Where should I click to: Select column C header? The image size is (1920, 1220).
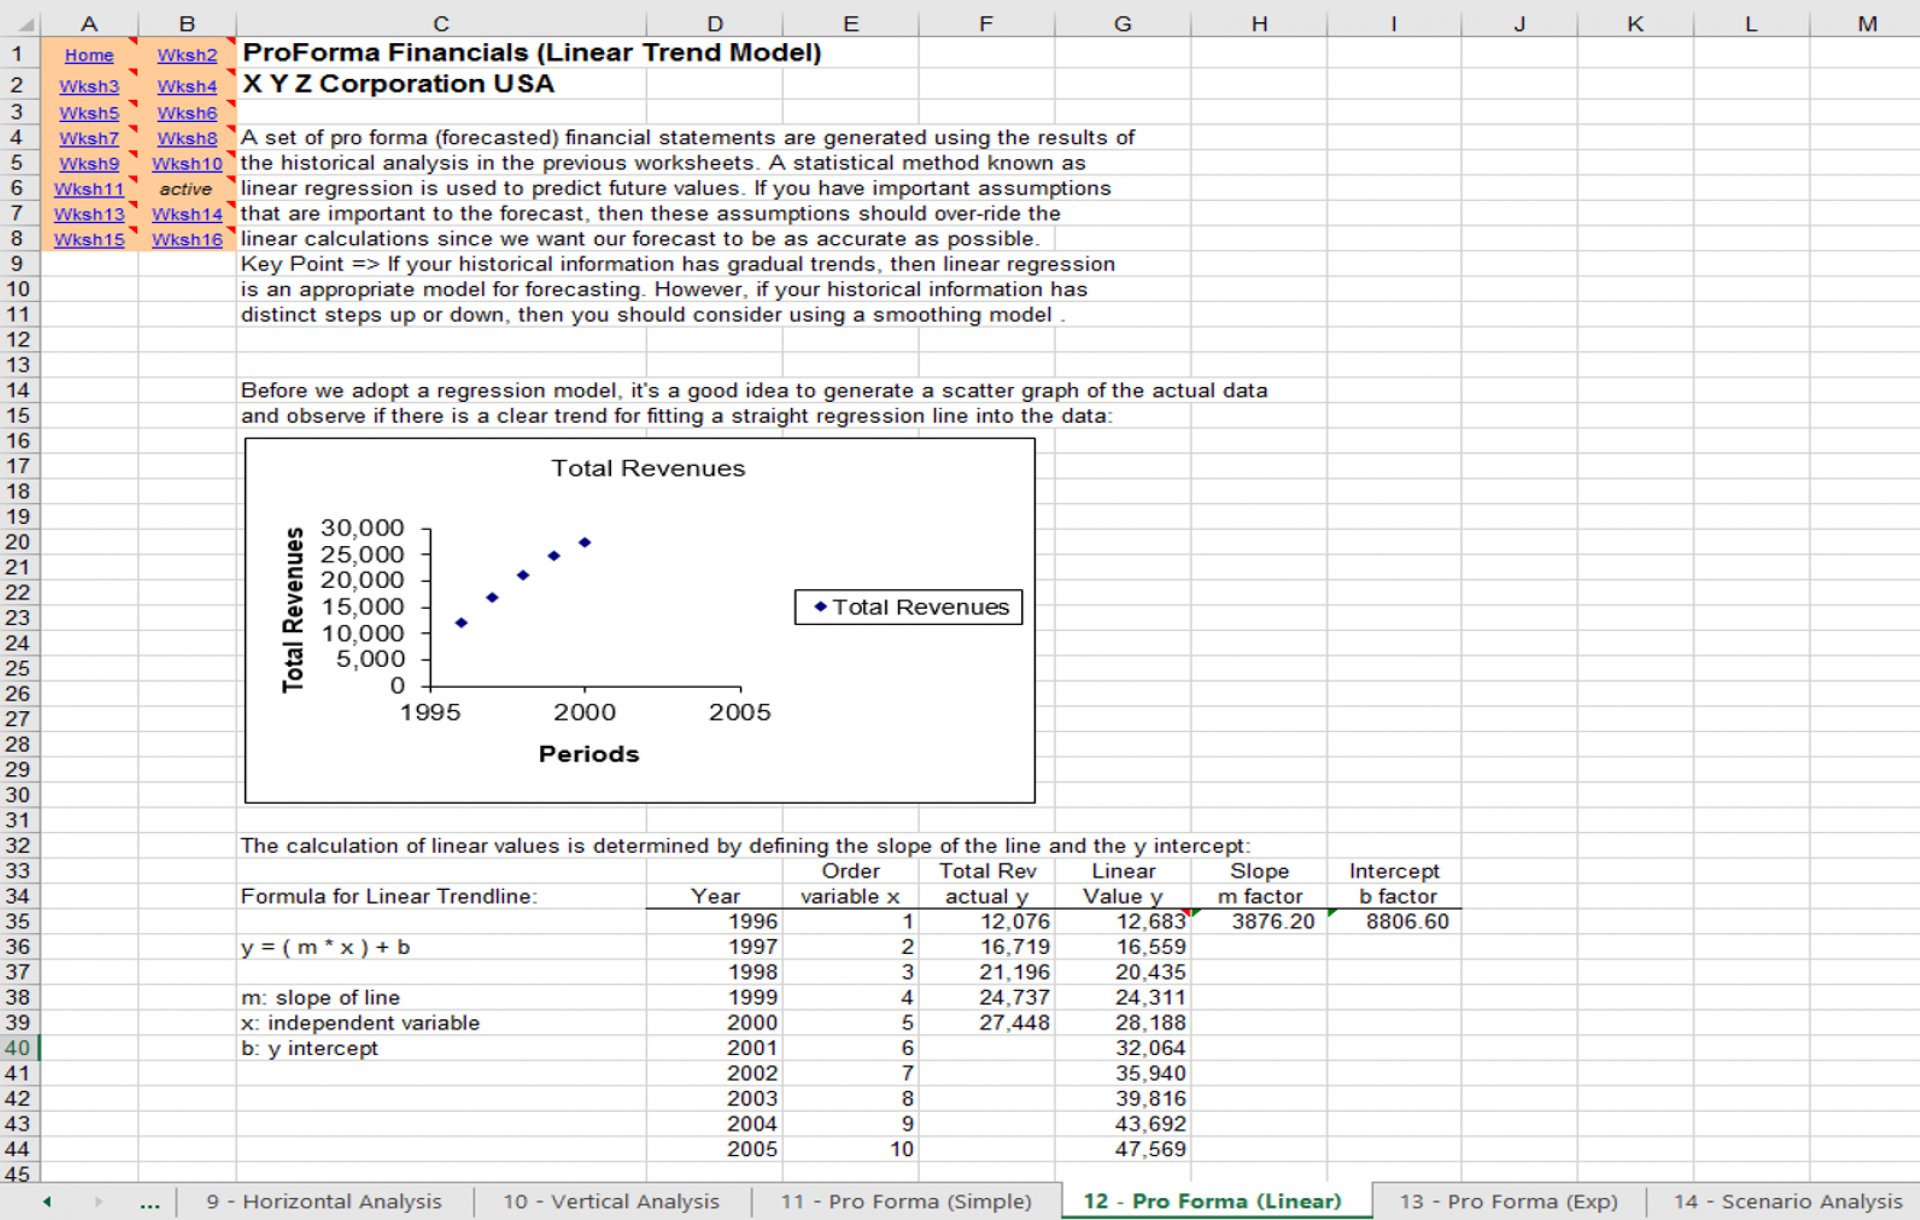pyautogui.click(x=441, y=24)
